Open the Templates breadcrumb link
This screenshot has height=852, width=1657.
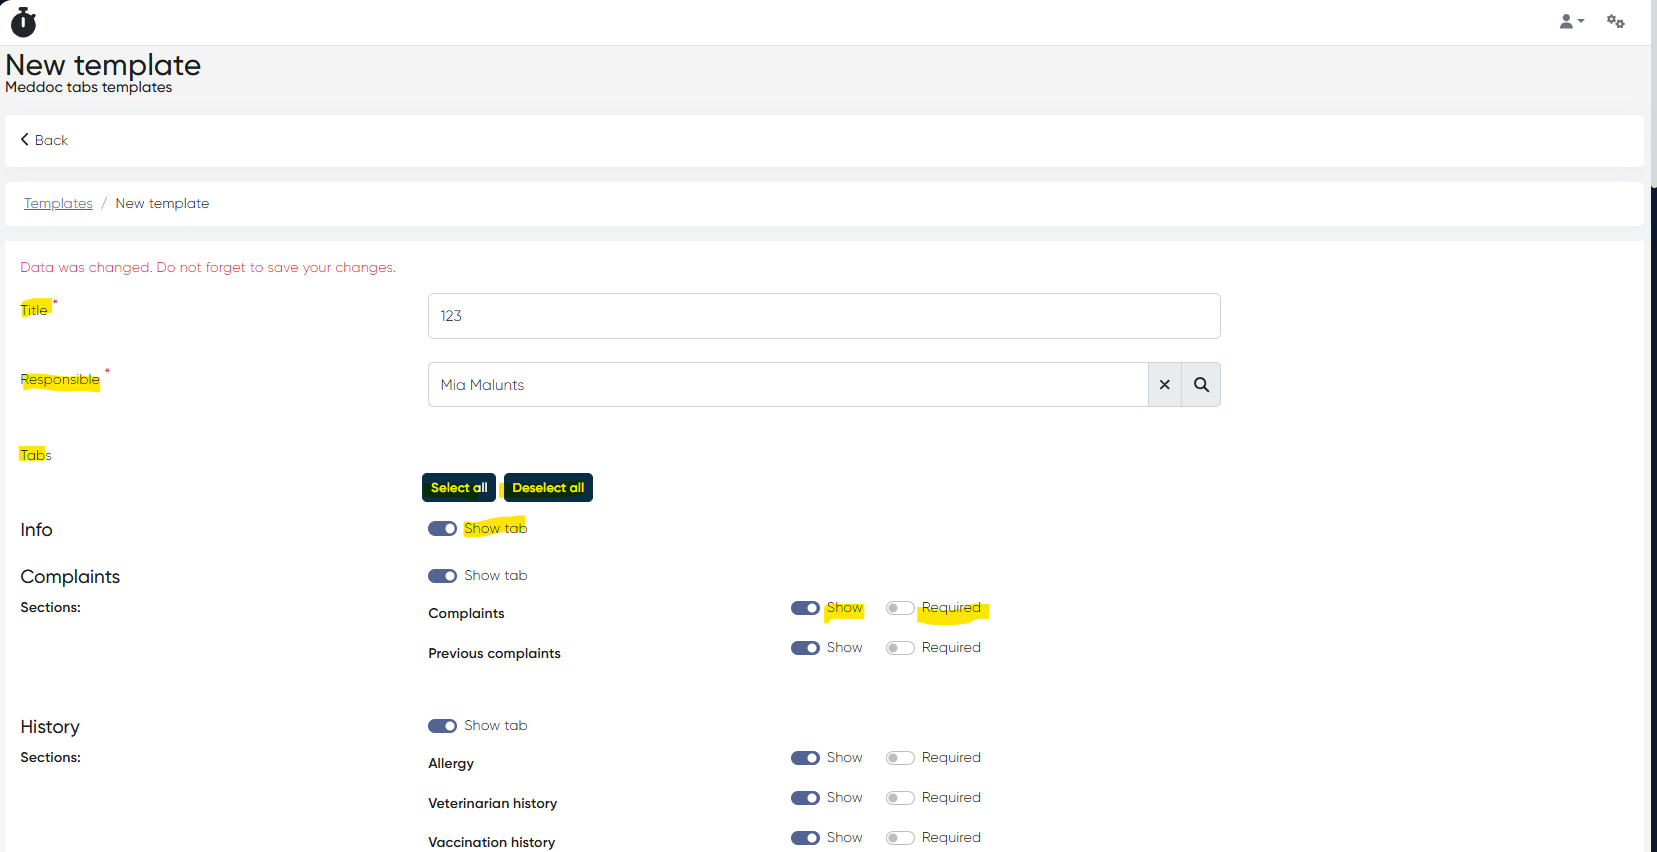pyautogui.click(x=58, y=203)
